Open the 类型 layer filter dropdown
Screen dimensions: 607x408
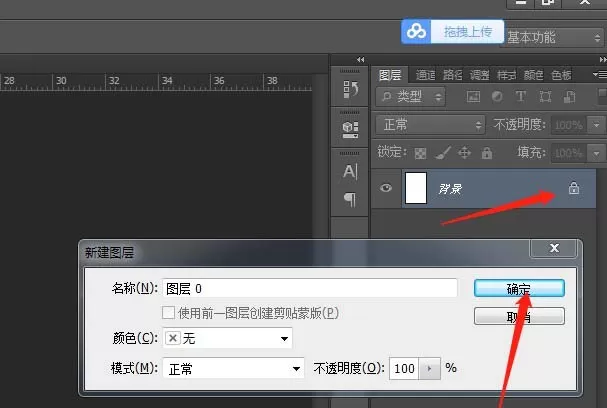tap(411, 96)
